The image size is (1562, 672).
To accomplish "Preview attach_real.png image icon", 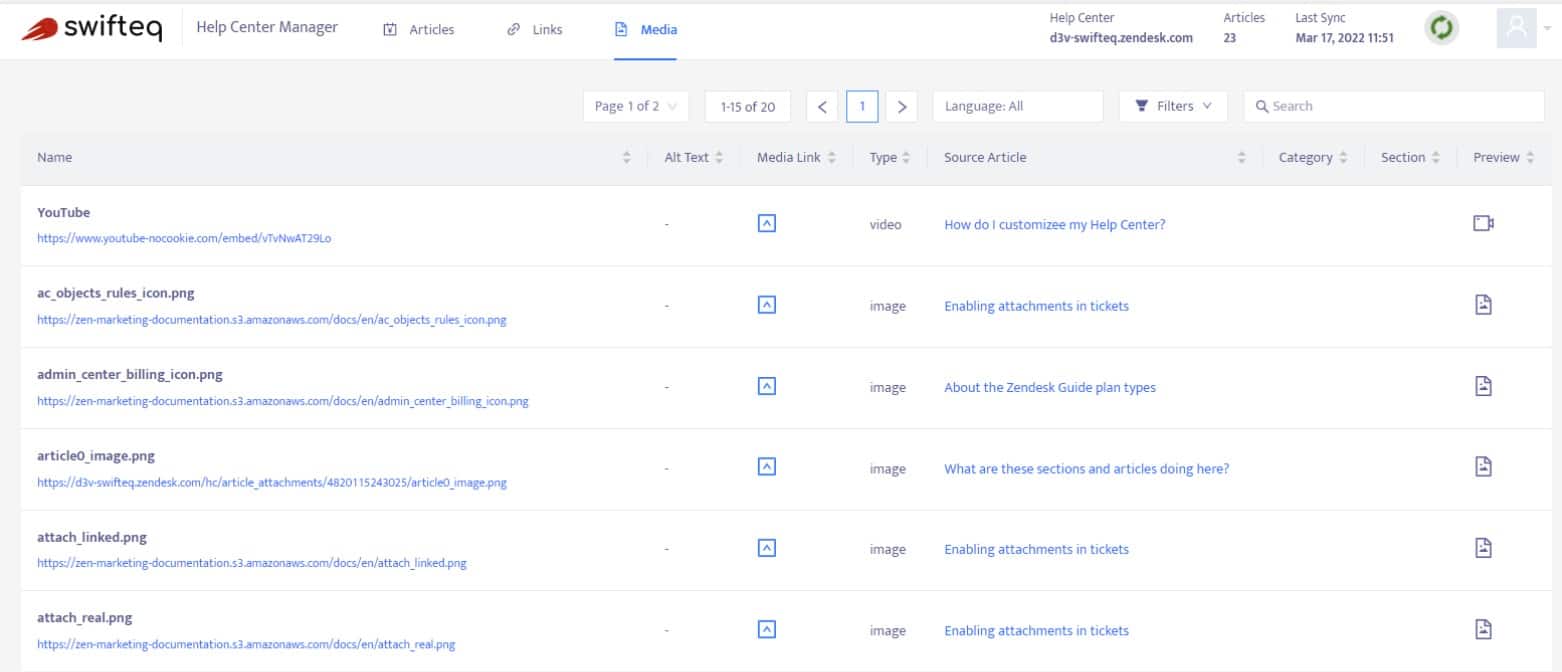I will coord(1485,629).
